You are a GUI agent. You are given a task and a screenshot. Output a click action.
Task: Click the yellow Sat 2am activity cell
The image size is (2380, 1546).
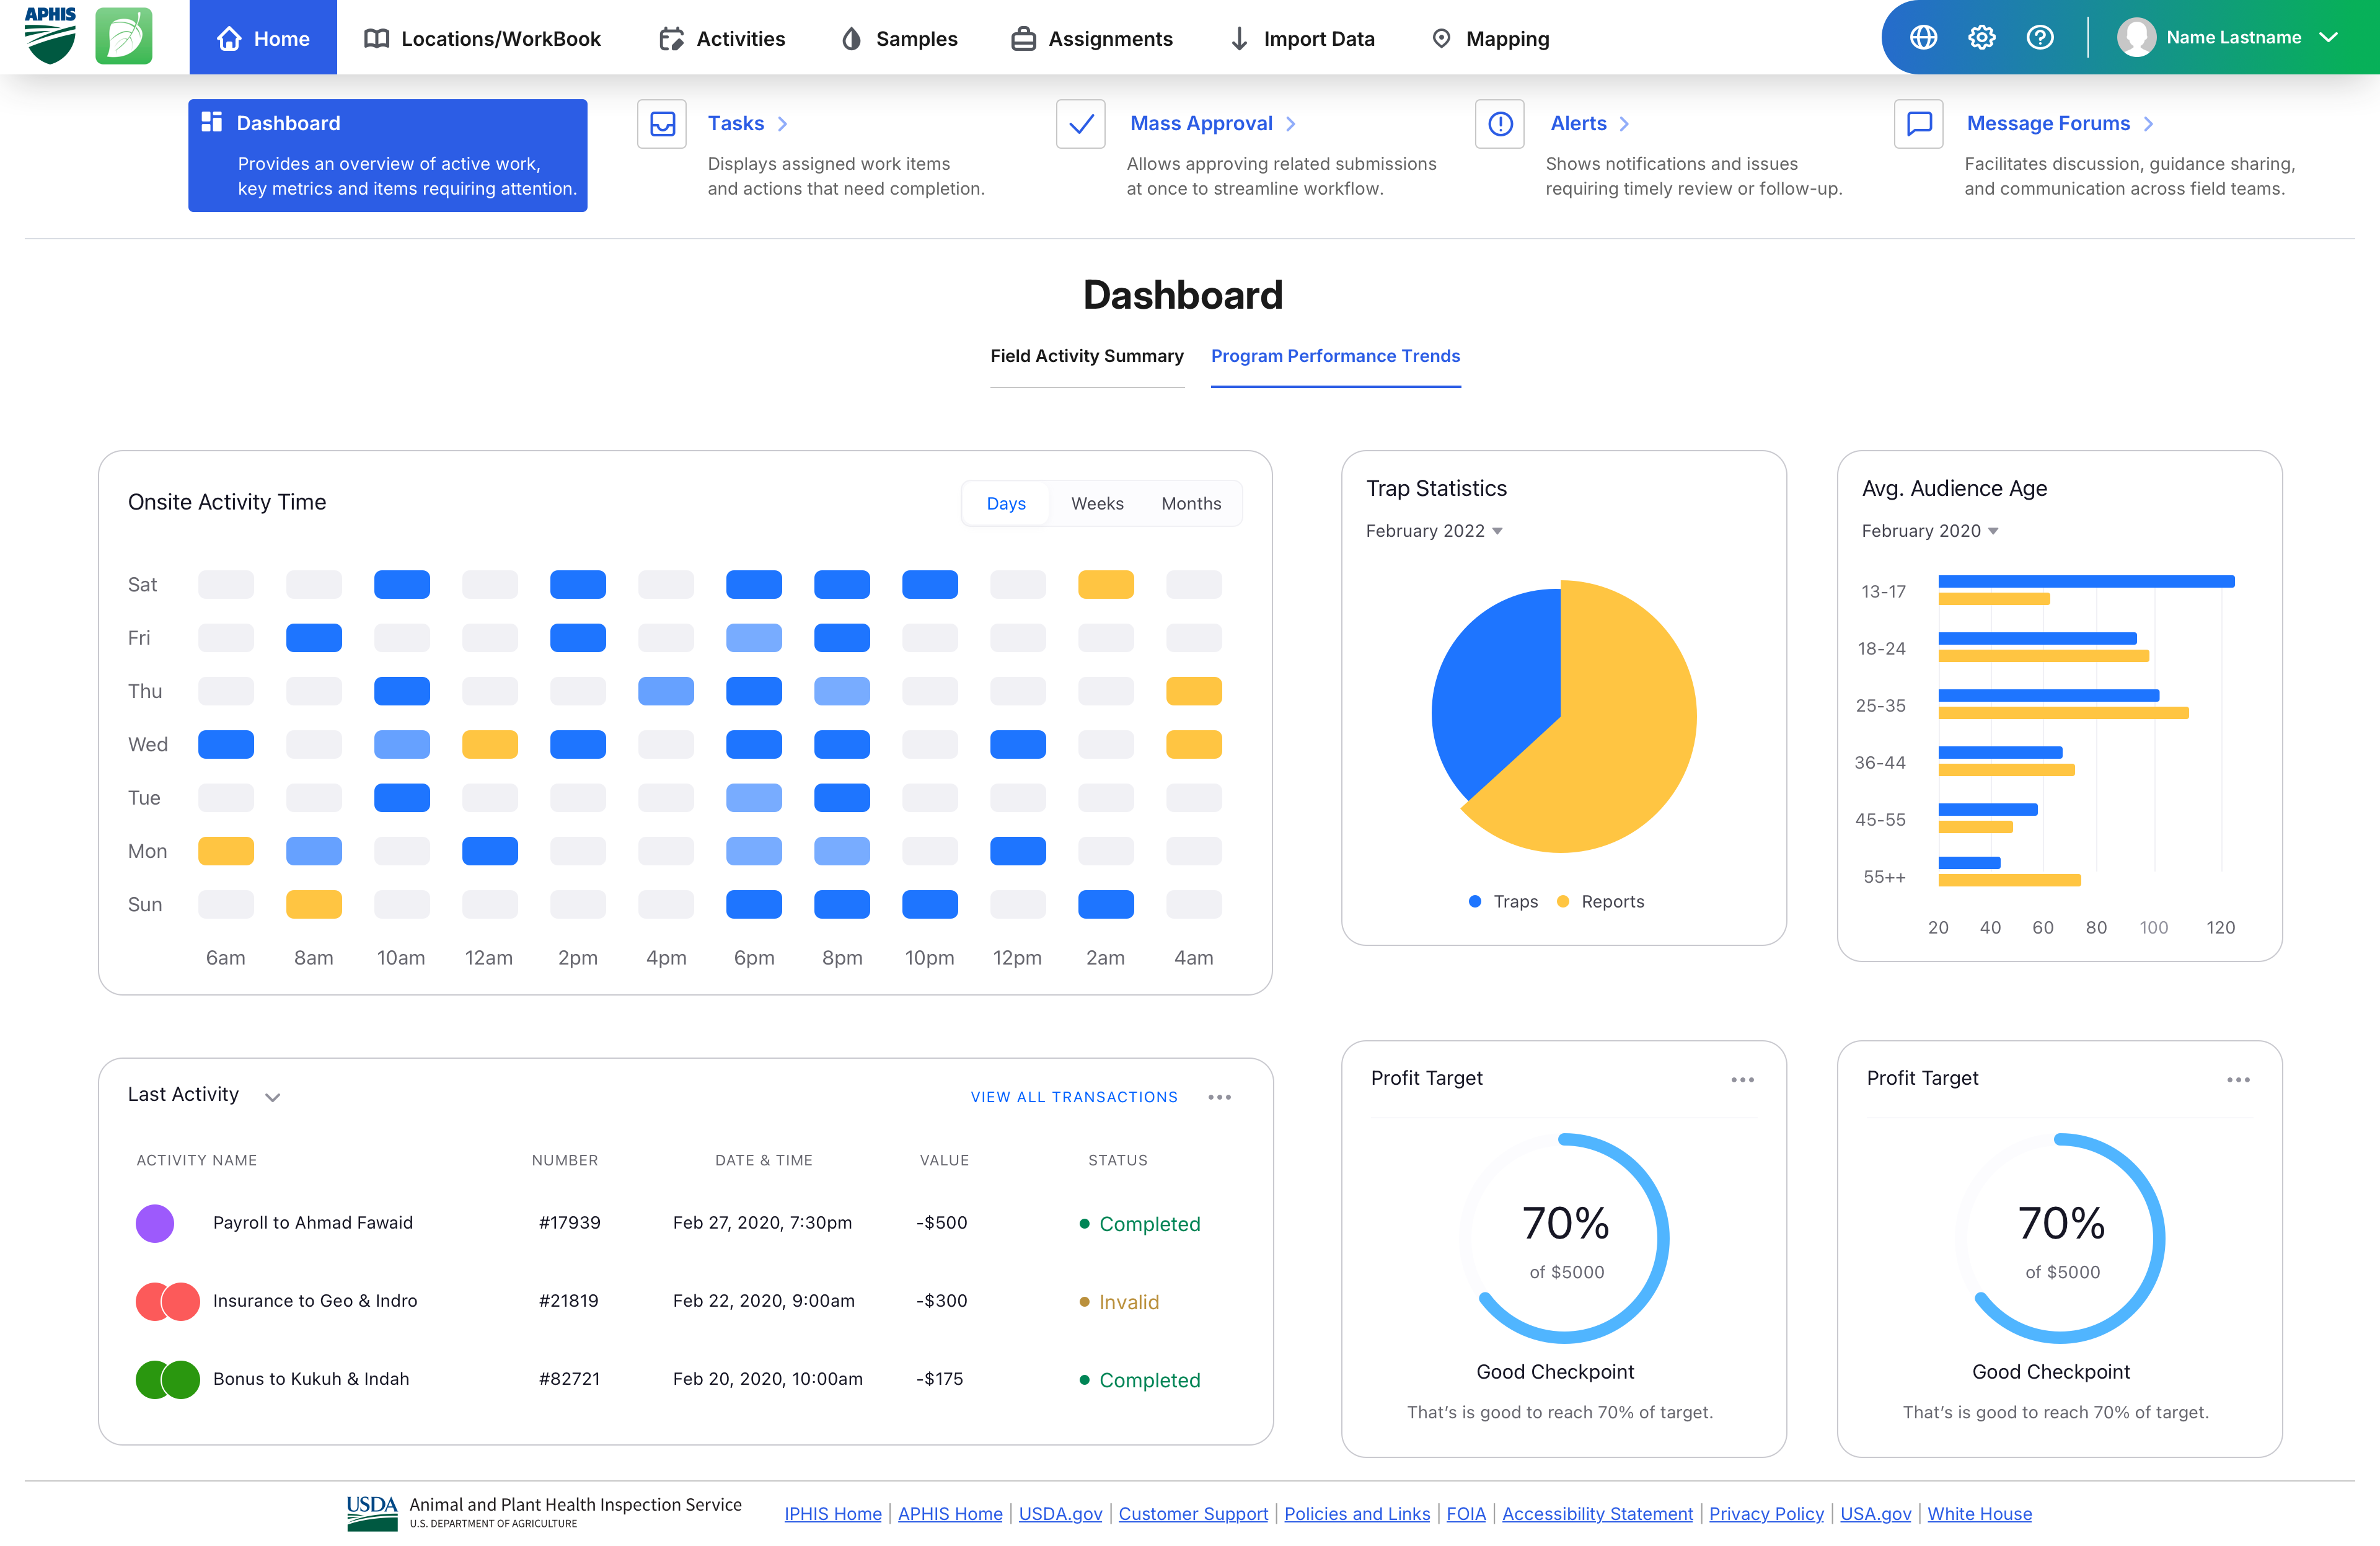click(1105, 585)
